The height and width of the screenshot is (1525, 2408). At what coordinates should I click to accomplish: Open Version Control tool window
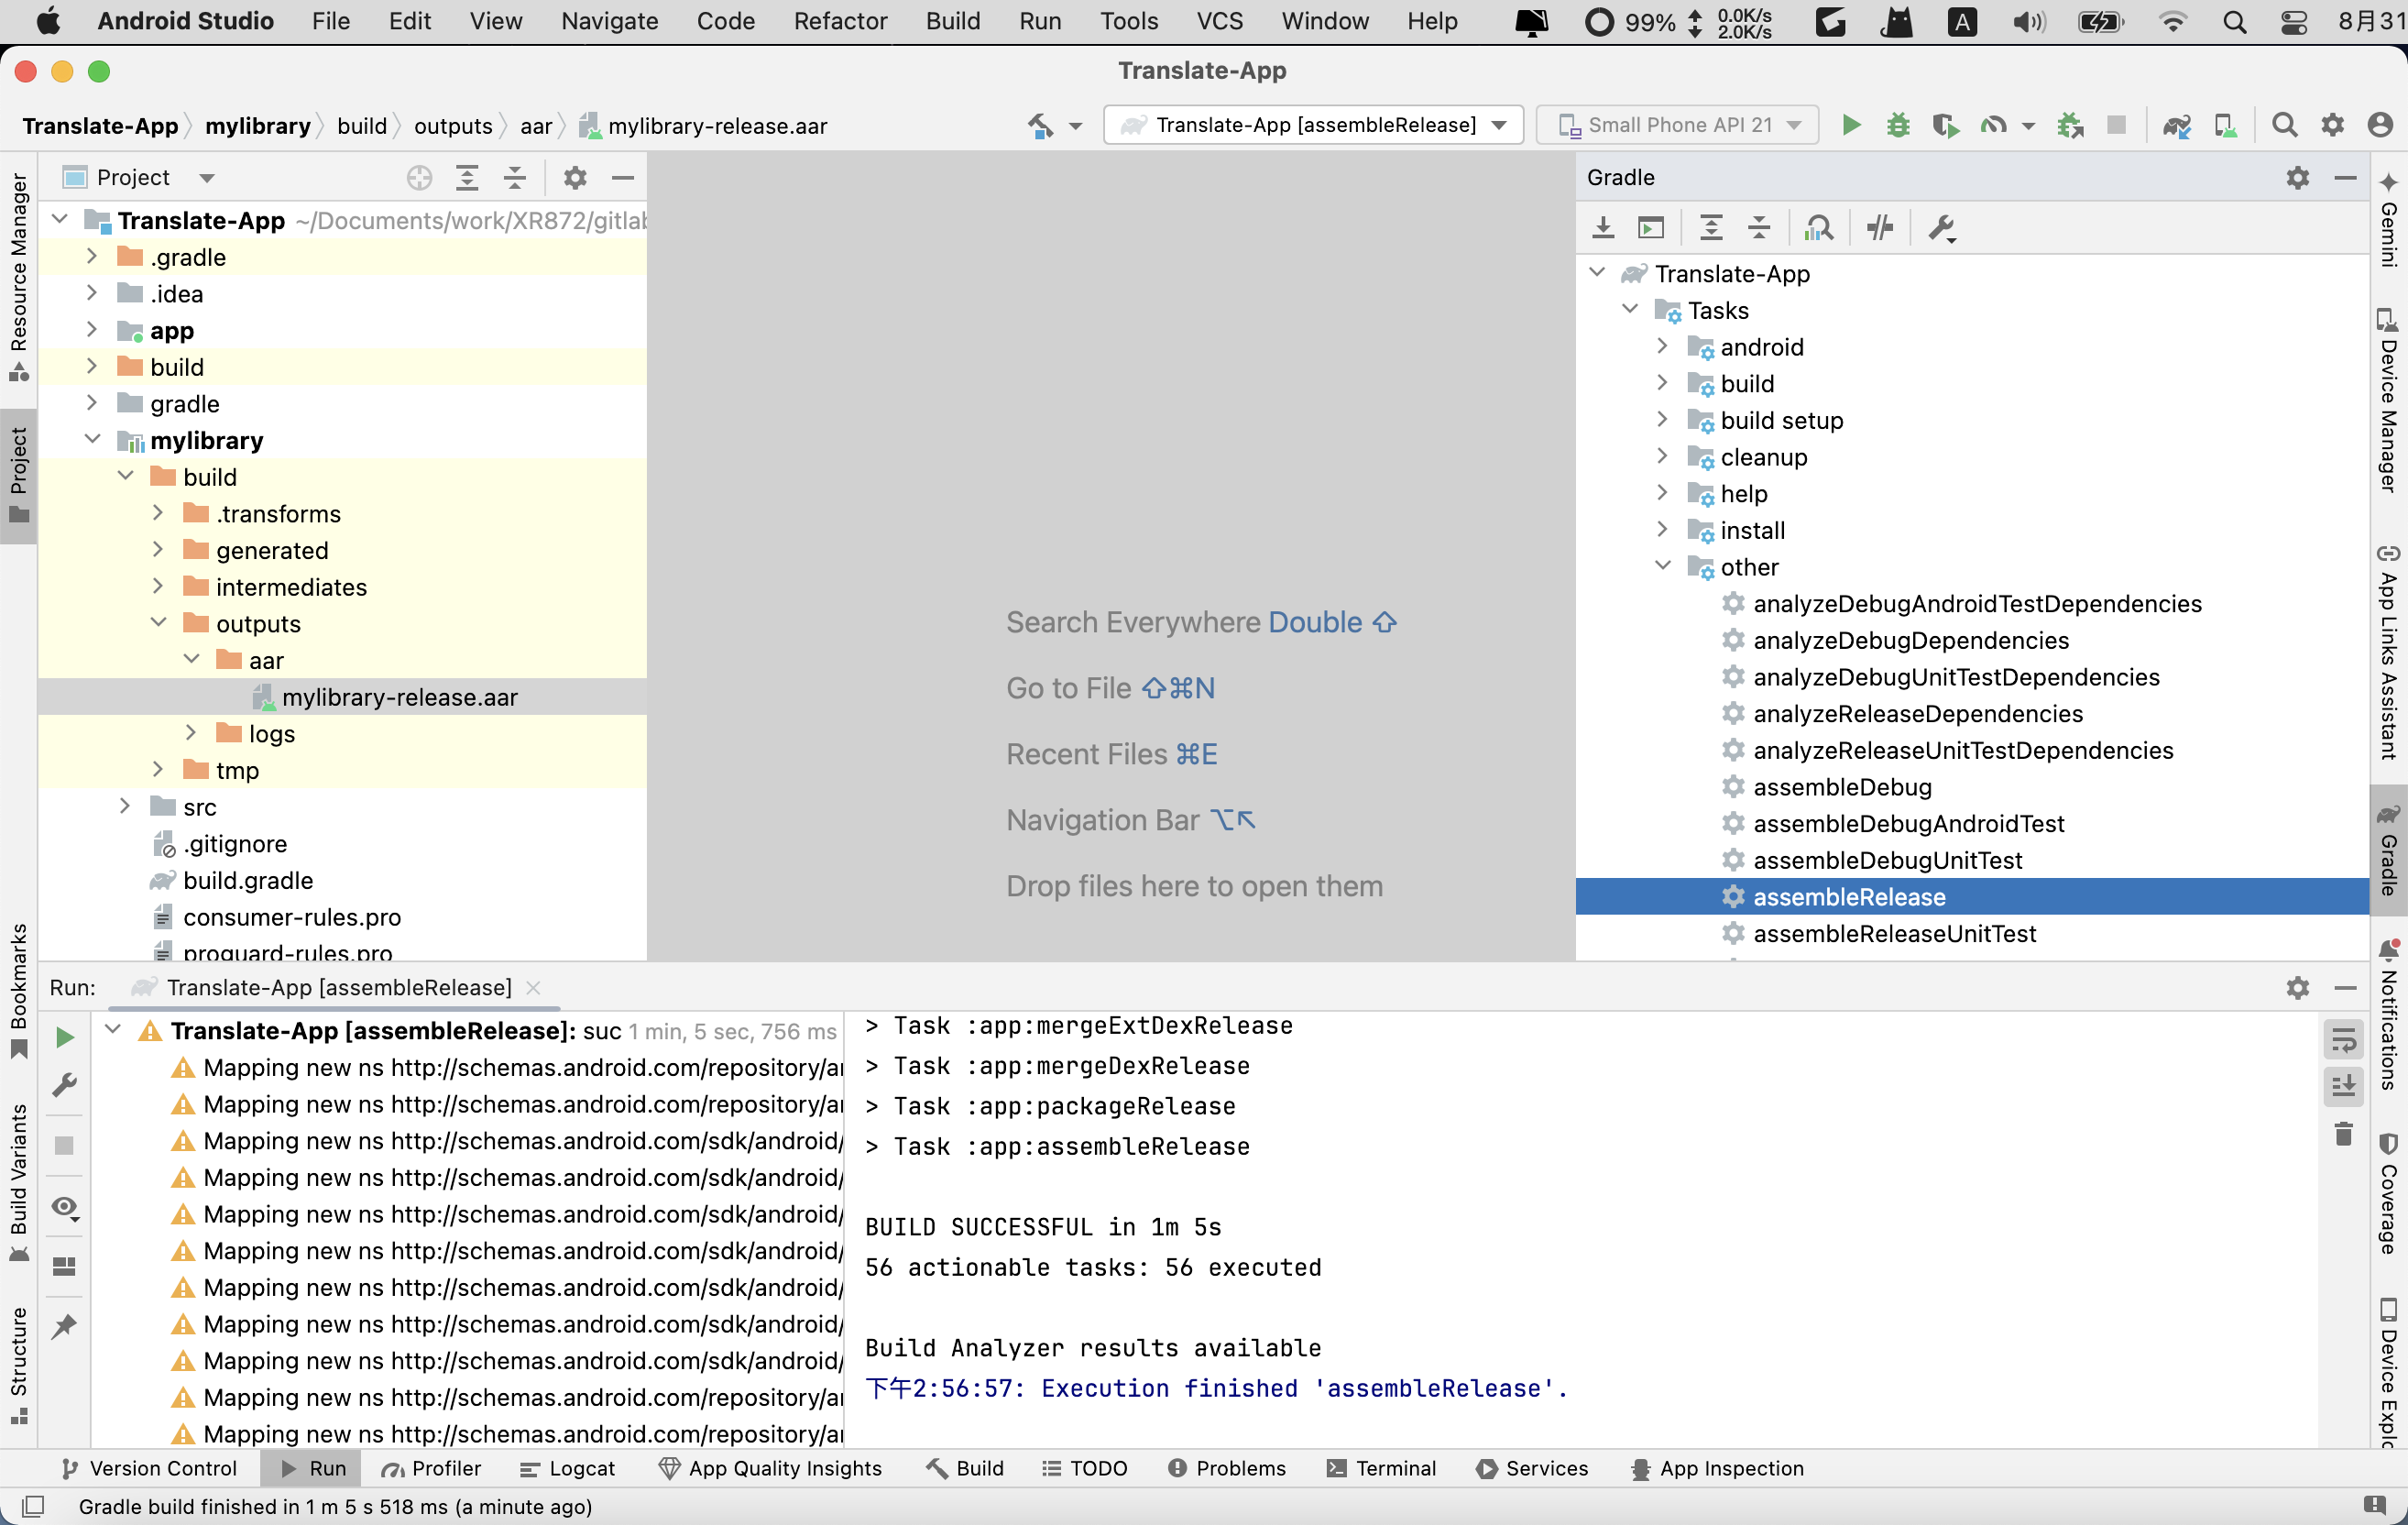click(x=149, y=1468)
